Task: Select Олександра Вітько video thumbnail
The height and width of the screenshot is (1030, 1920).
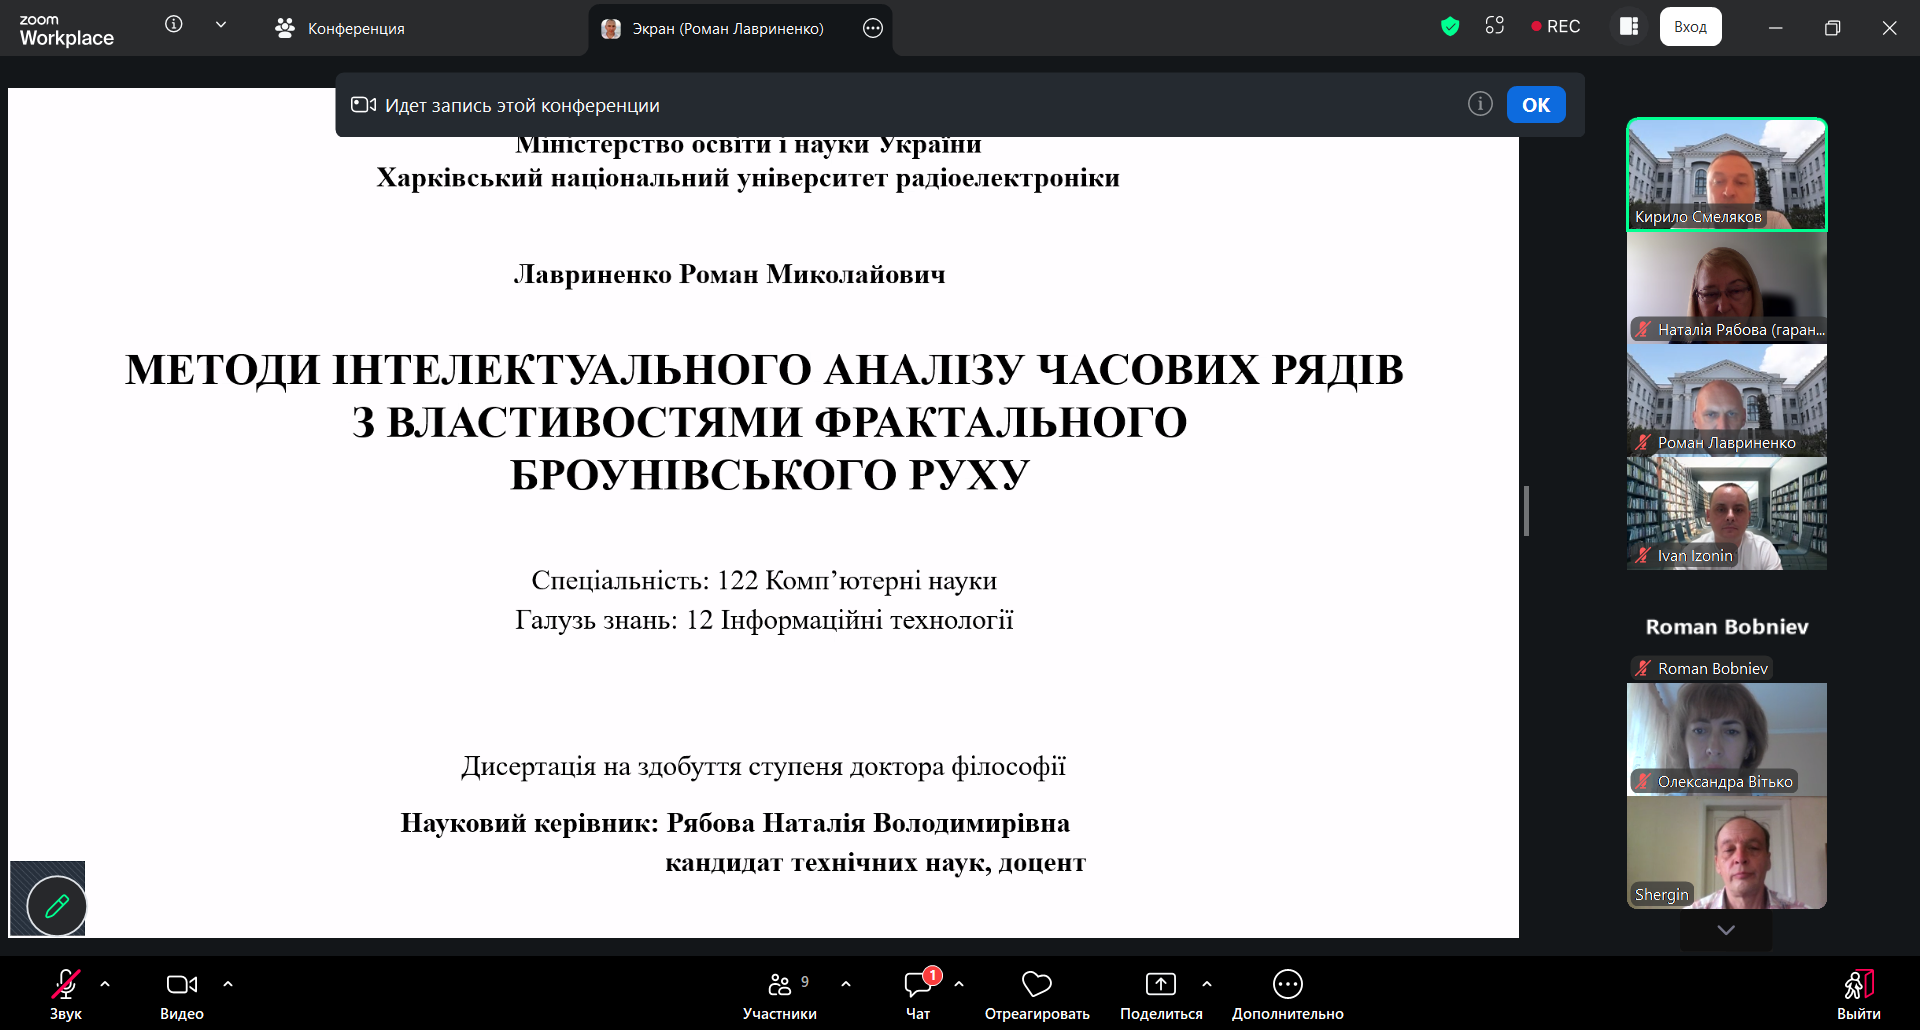Action: (x=1727, y=740)
